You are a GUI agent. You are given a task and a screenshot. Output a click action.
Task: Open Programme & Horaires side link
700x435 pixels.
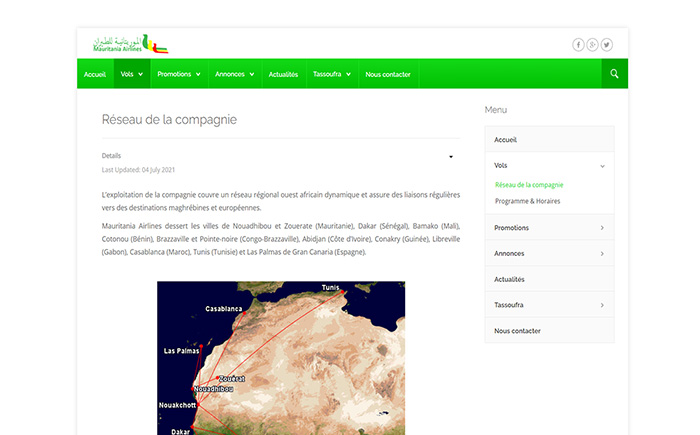coord(527,201)
